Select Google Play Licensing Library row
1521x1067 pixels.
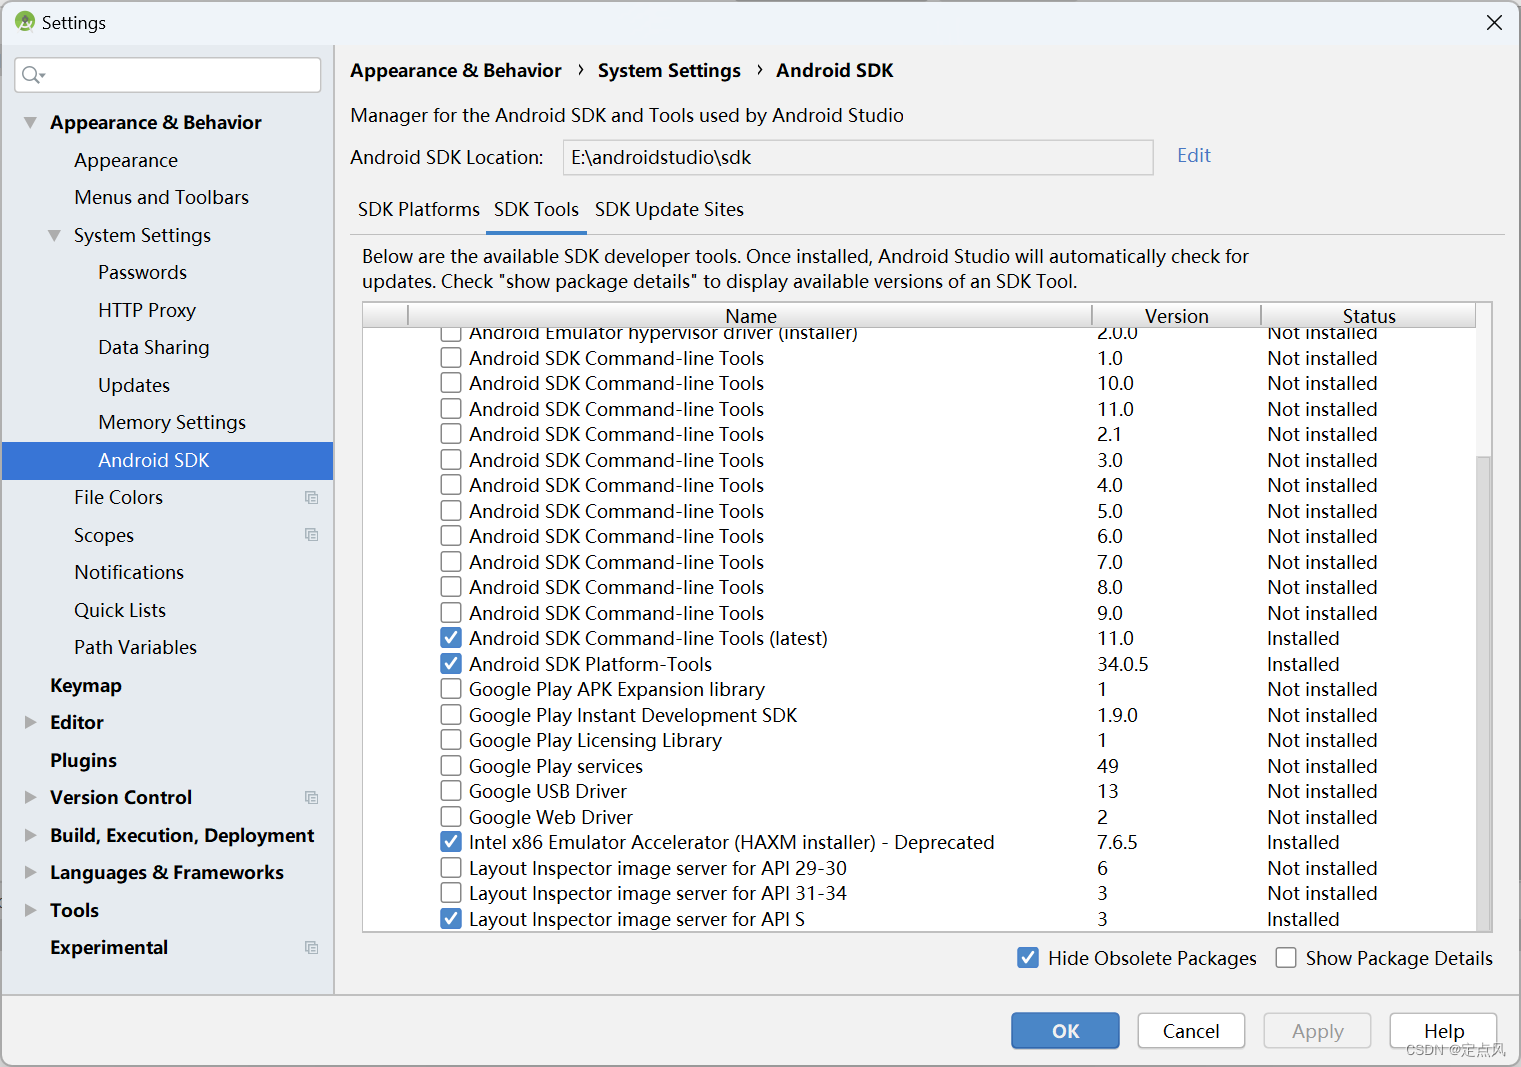pos(919,740)
